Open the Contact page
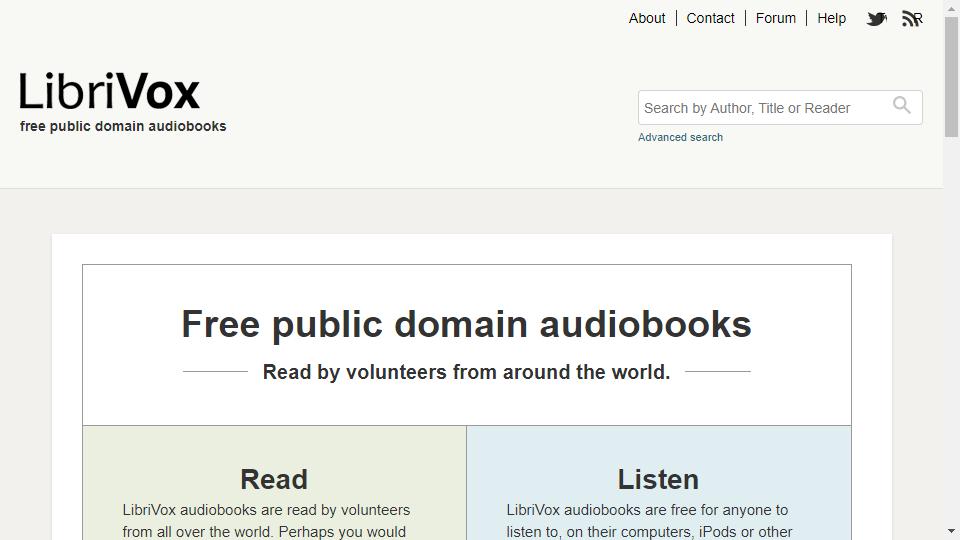The width and height of the screenshot is (960, 540). pos(710,18)
